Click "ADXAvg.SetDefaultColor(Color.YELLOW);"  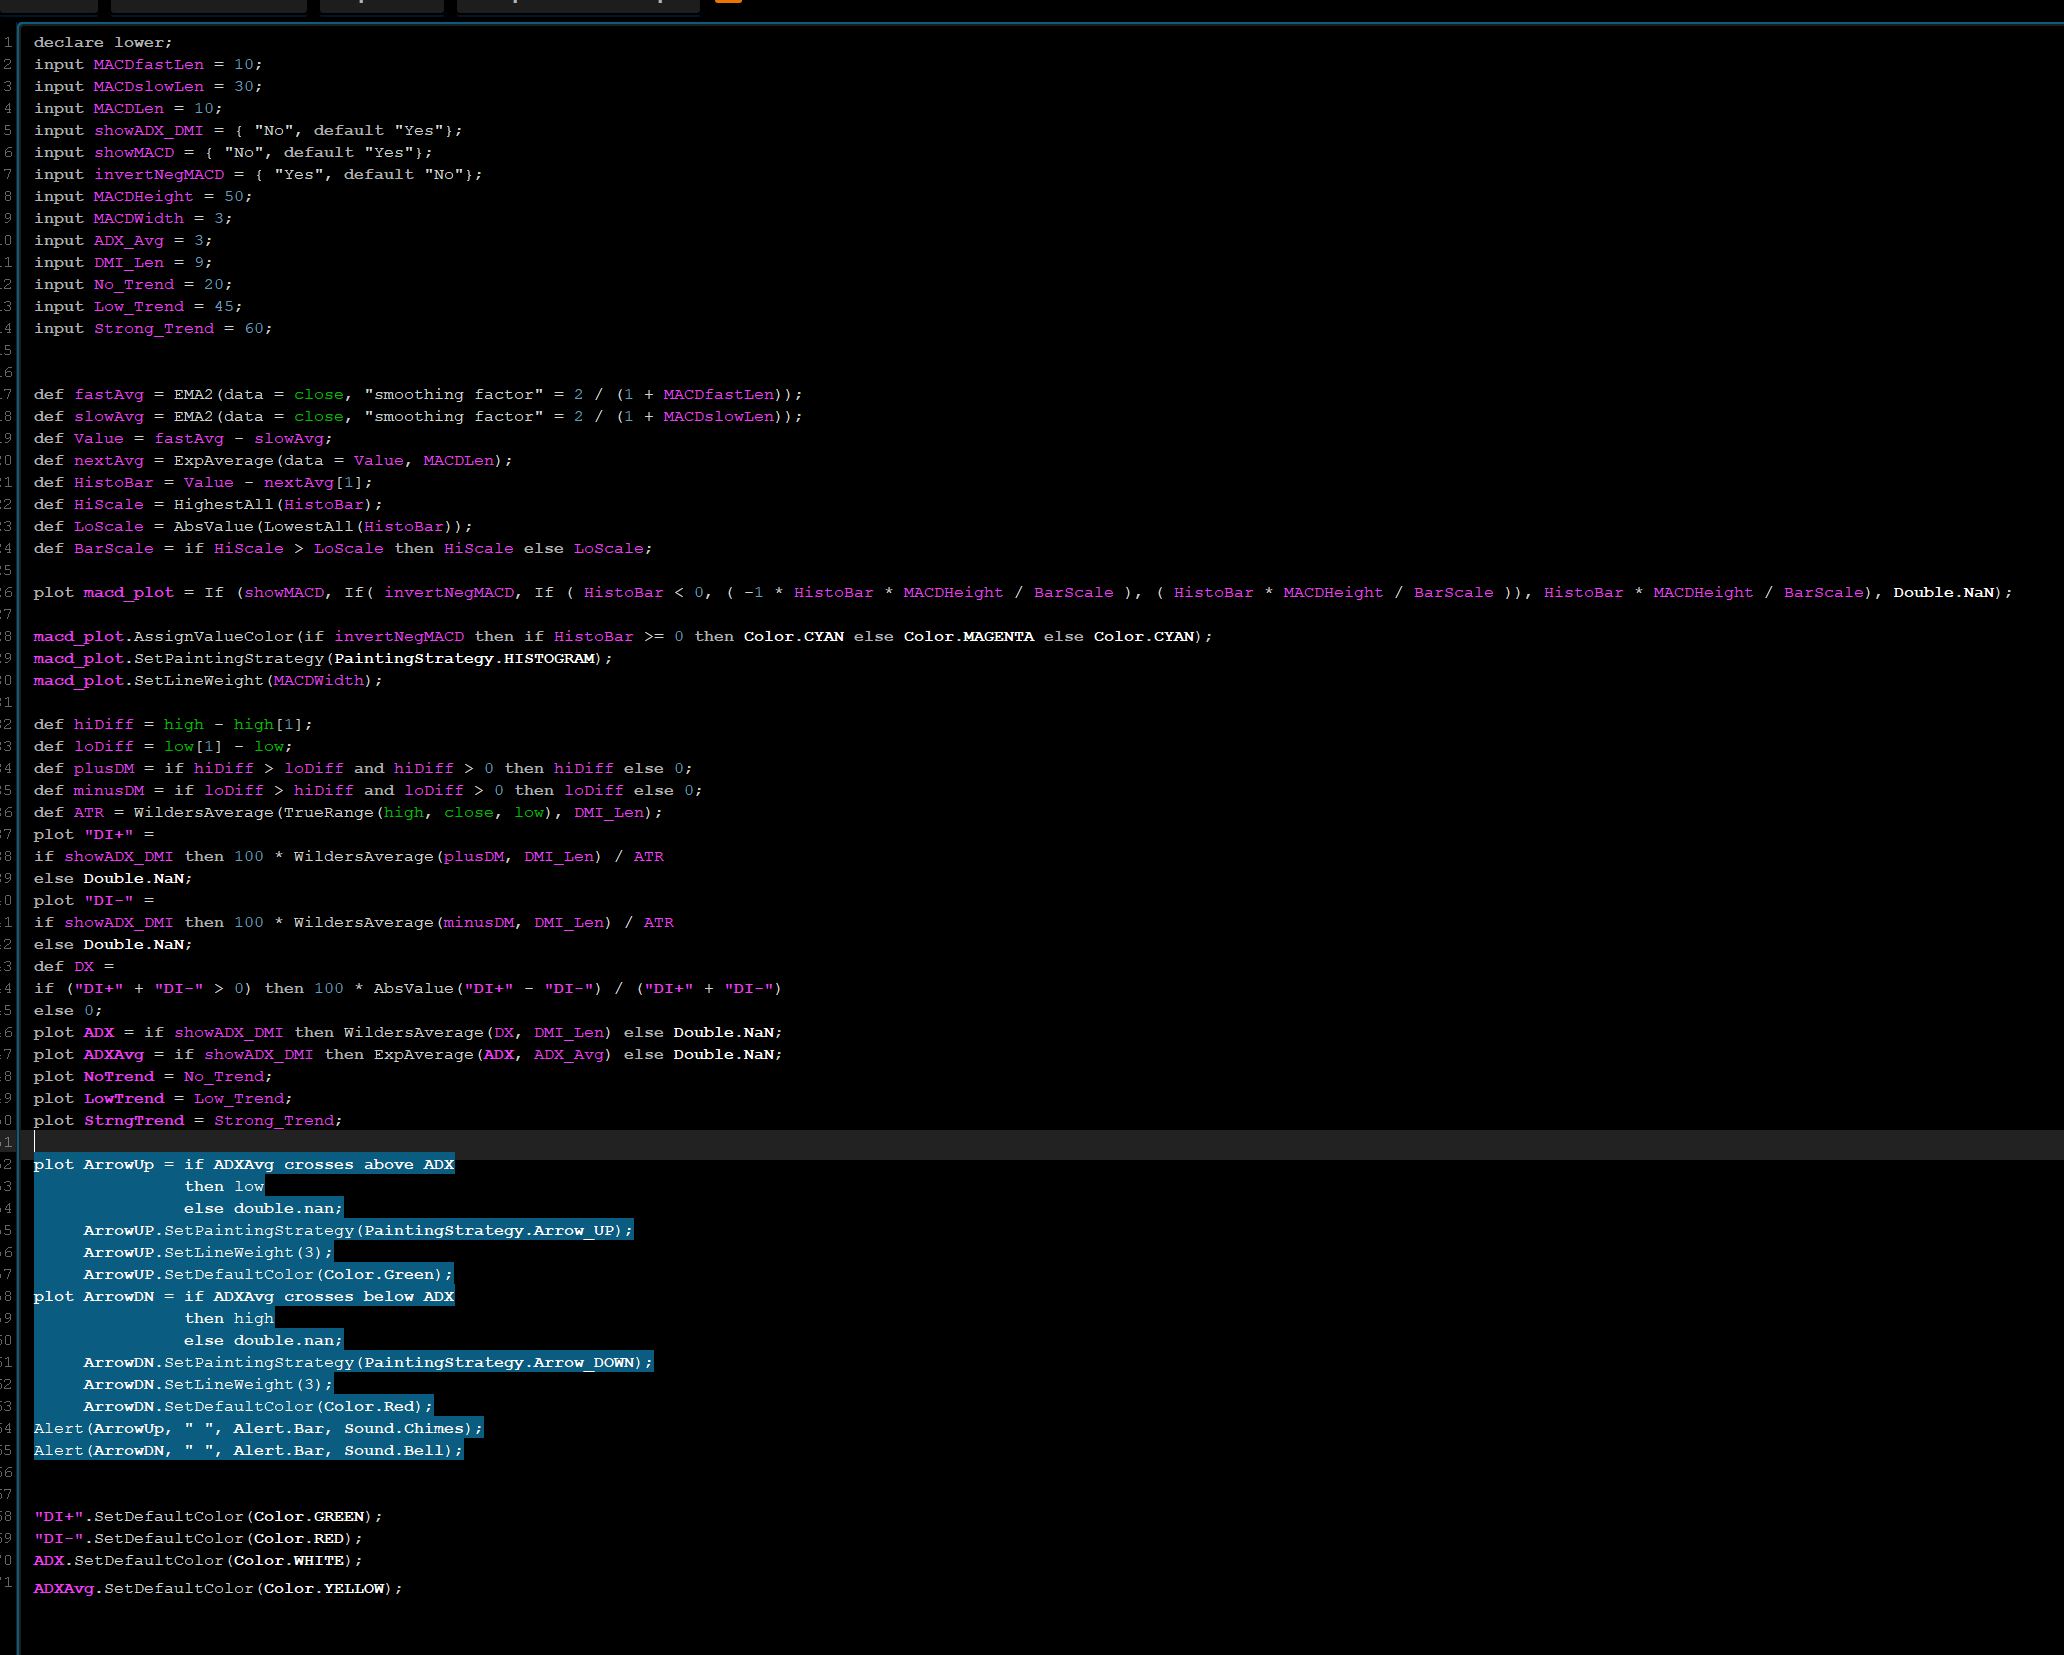(x=218, y=1588)
